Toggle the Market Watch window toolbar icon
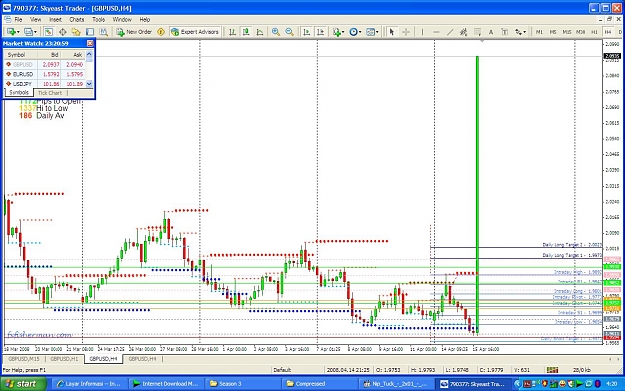Image resolution: width=625 pixels, height=391 pixels. point(49,32)
